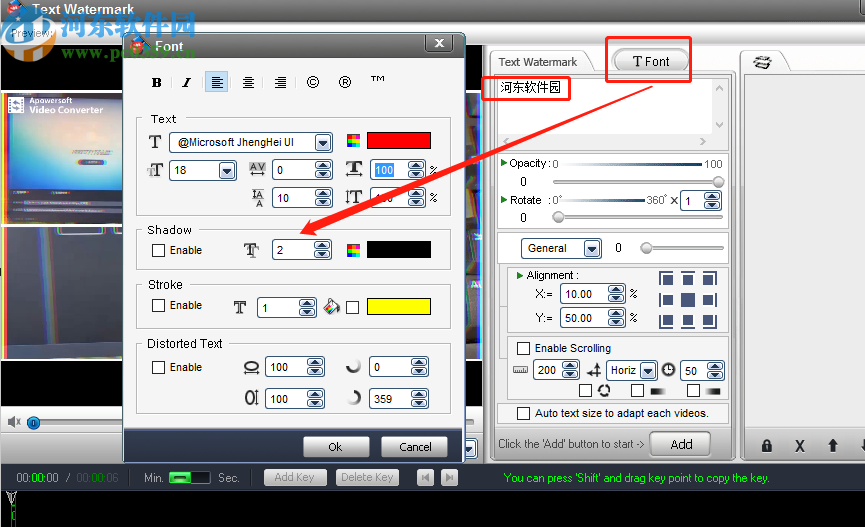Click the Add Key button
This screenshot has height=527, width=865.
295,477
